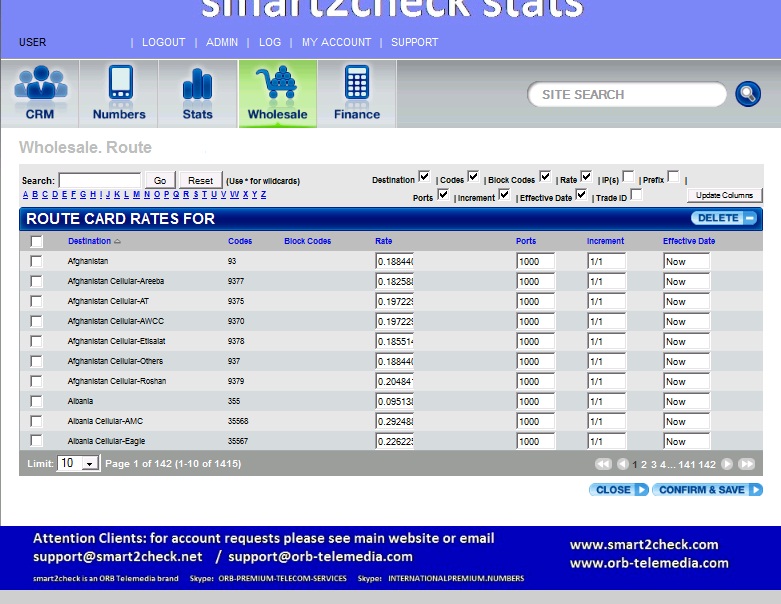Screen dimensions: 781x604
Task: Go to page 2 in pagination
Action: coord(644,465)
